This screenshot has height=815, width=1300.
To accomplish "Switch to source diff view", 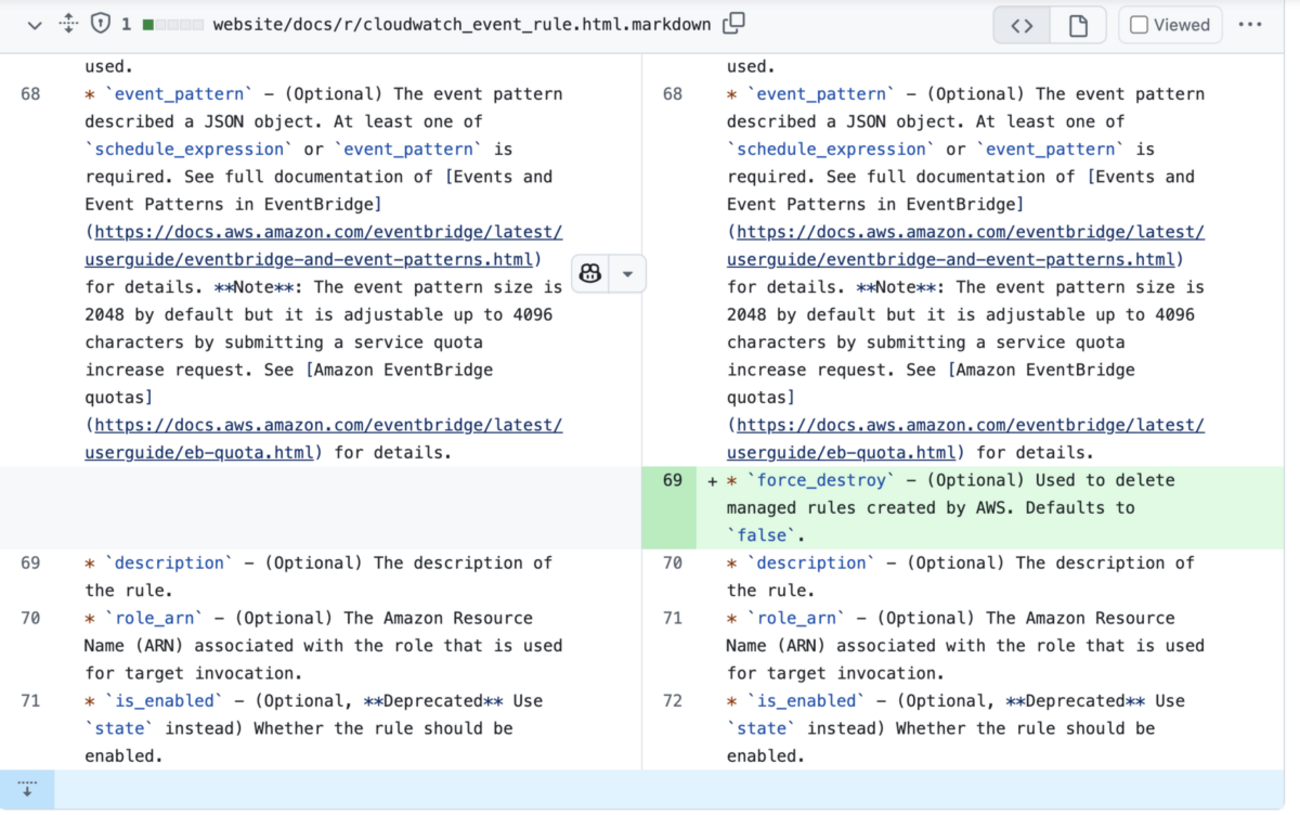I will pos(1021,26).
